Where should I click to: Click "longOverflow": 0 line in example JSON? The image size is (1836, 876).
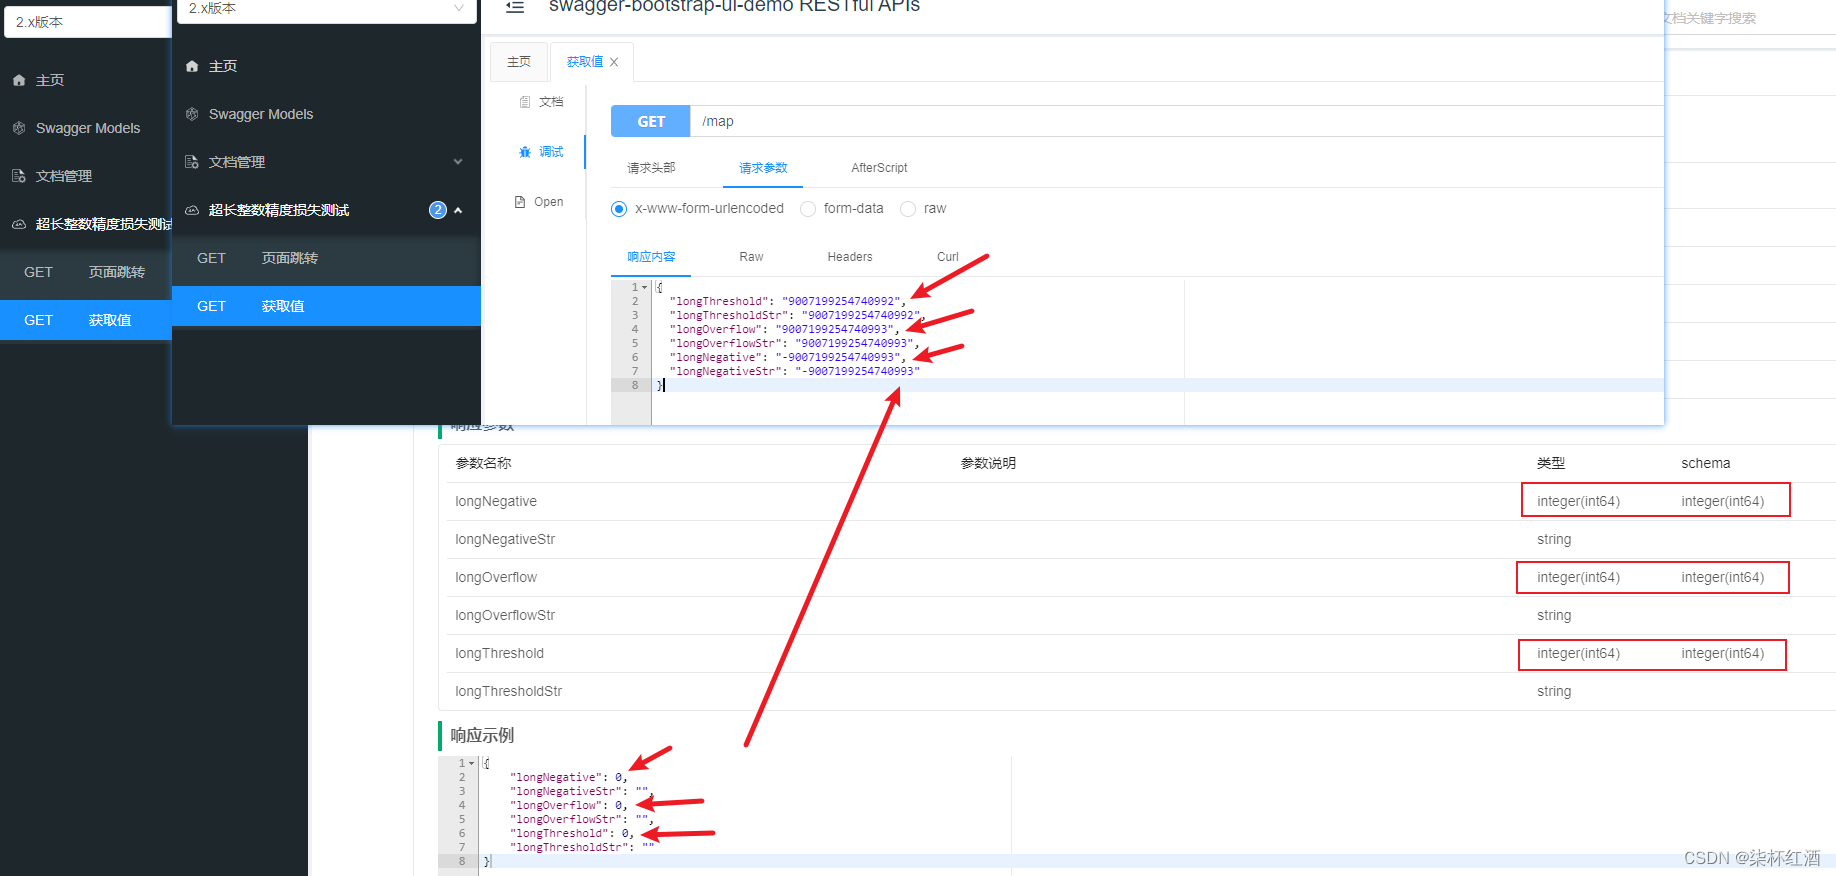[569, 805]
